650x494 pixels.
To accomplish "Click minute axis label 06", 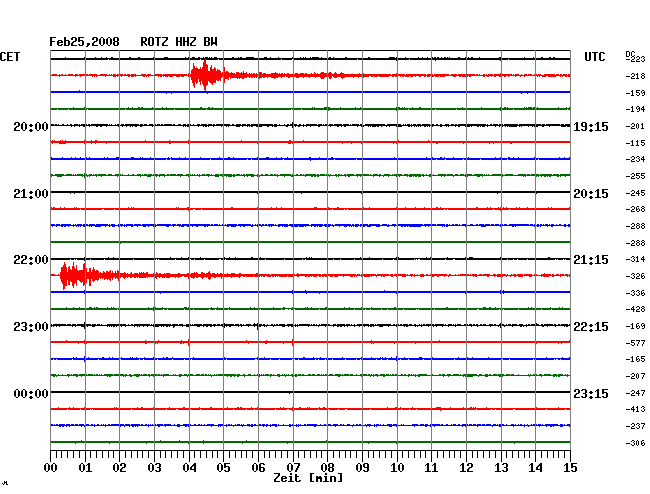I will coord(258,468).
